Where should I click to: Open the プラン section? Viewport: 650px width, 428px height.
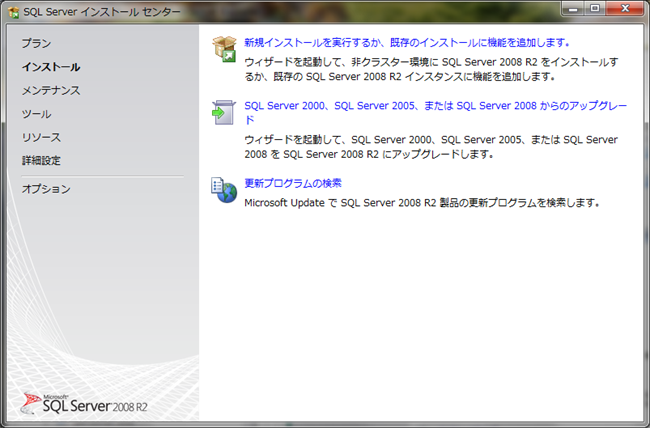(36, 43)
